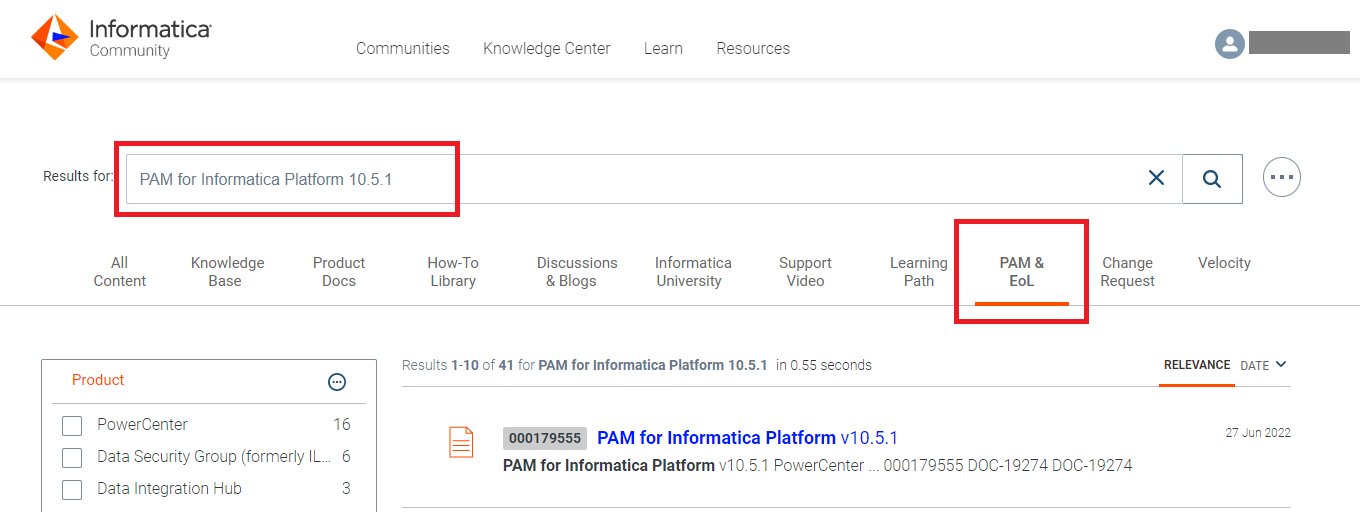Switch to the Support Video tab

[805, 272]
